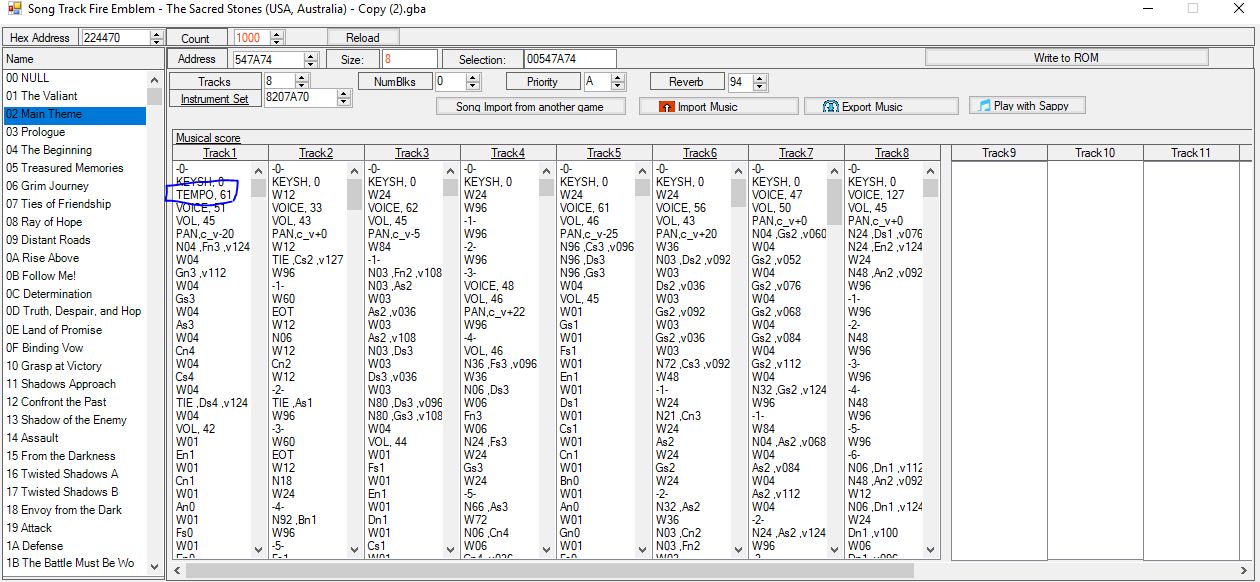This screenshot has width=1260, height=582.
Task: Select song 0F Binding Vow
Action: click(x=45, y=348)
